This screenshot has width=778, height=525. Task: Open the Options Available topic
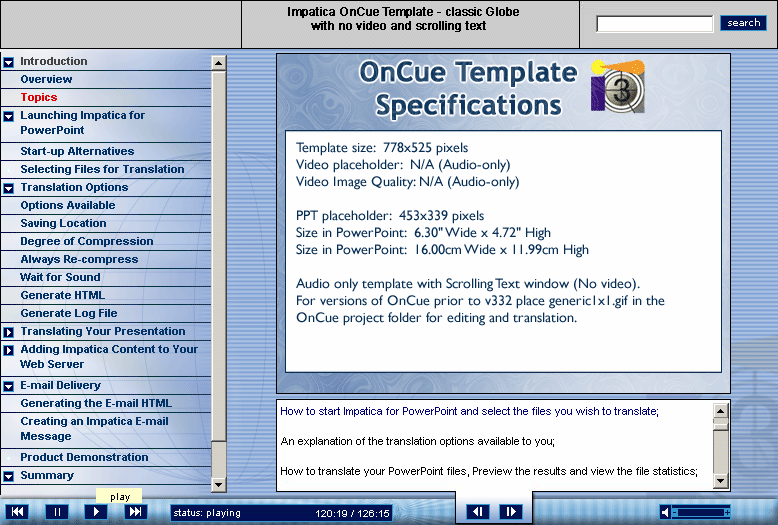point(68,205)
